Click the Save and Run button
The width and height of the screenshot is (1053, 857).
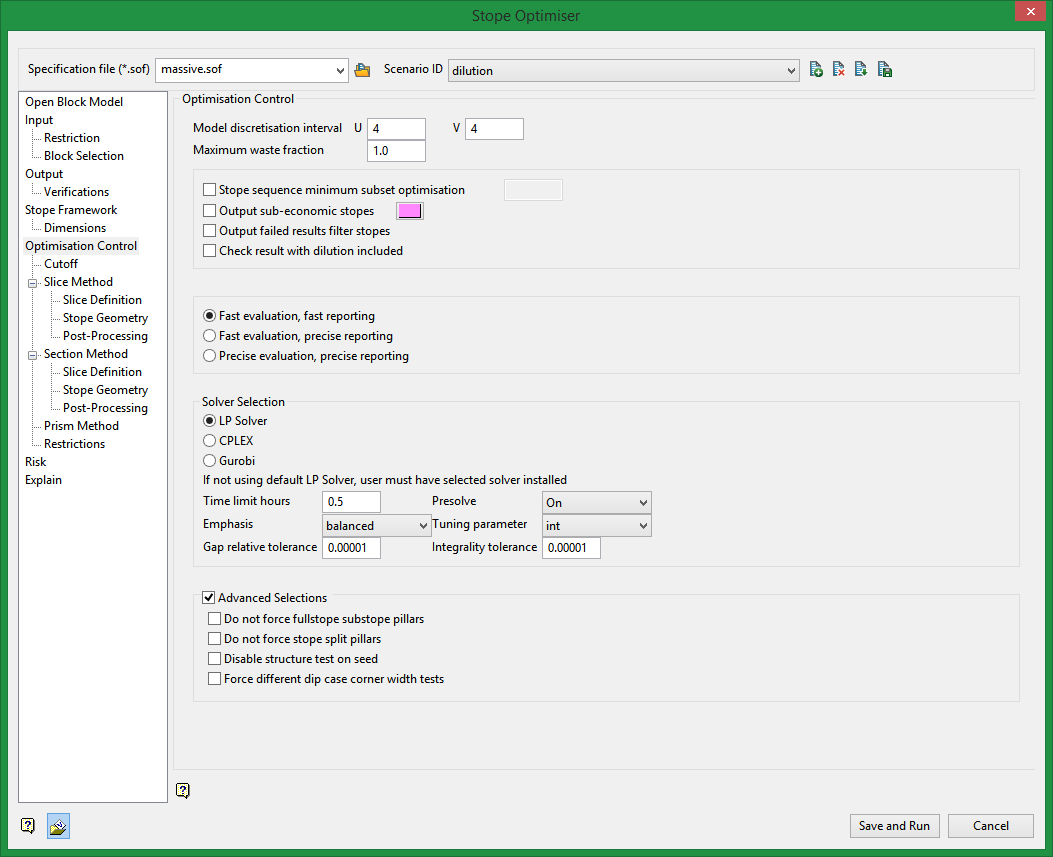894,826
